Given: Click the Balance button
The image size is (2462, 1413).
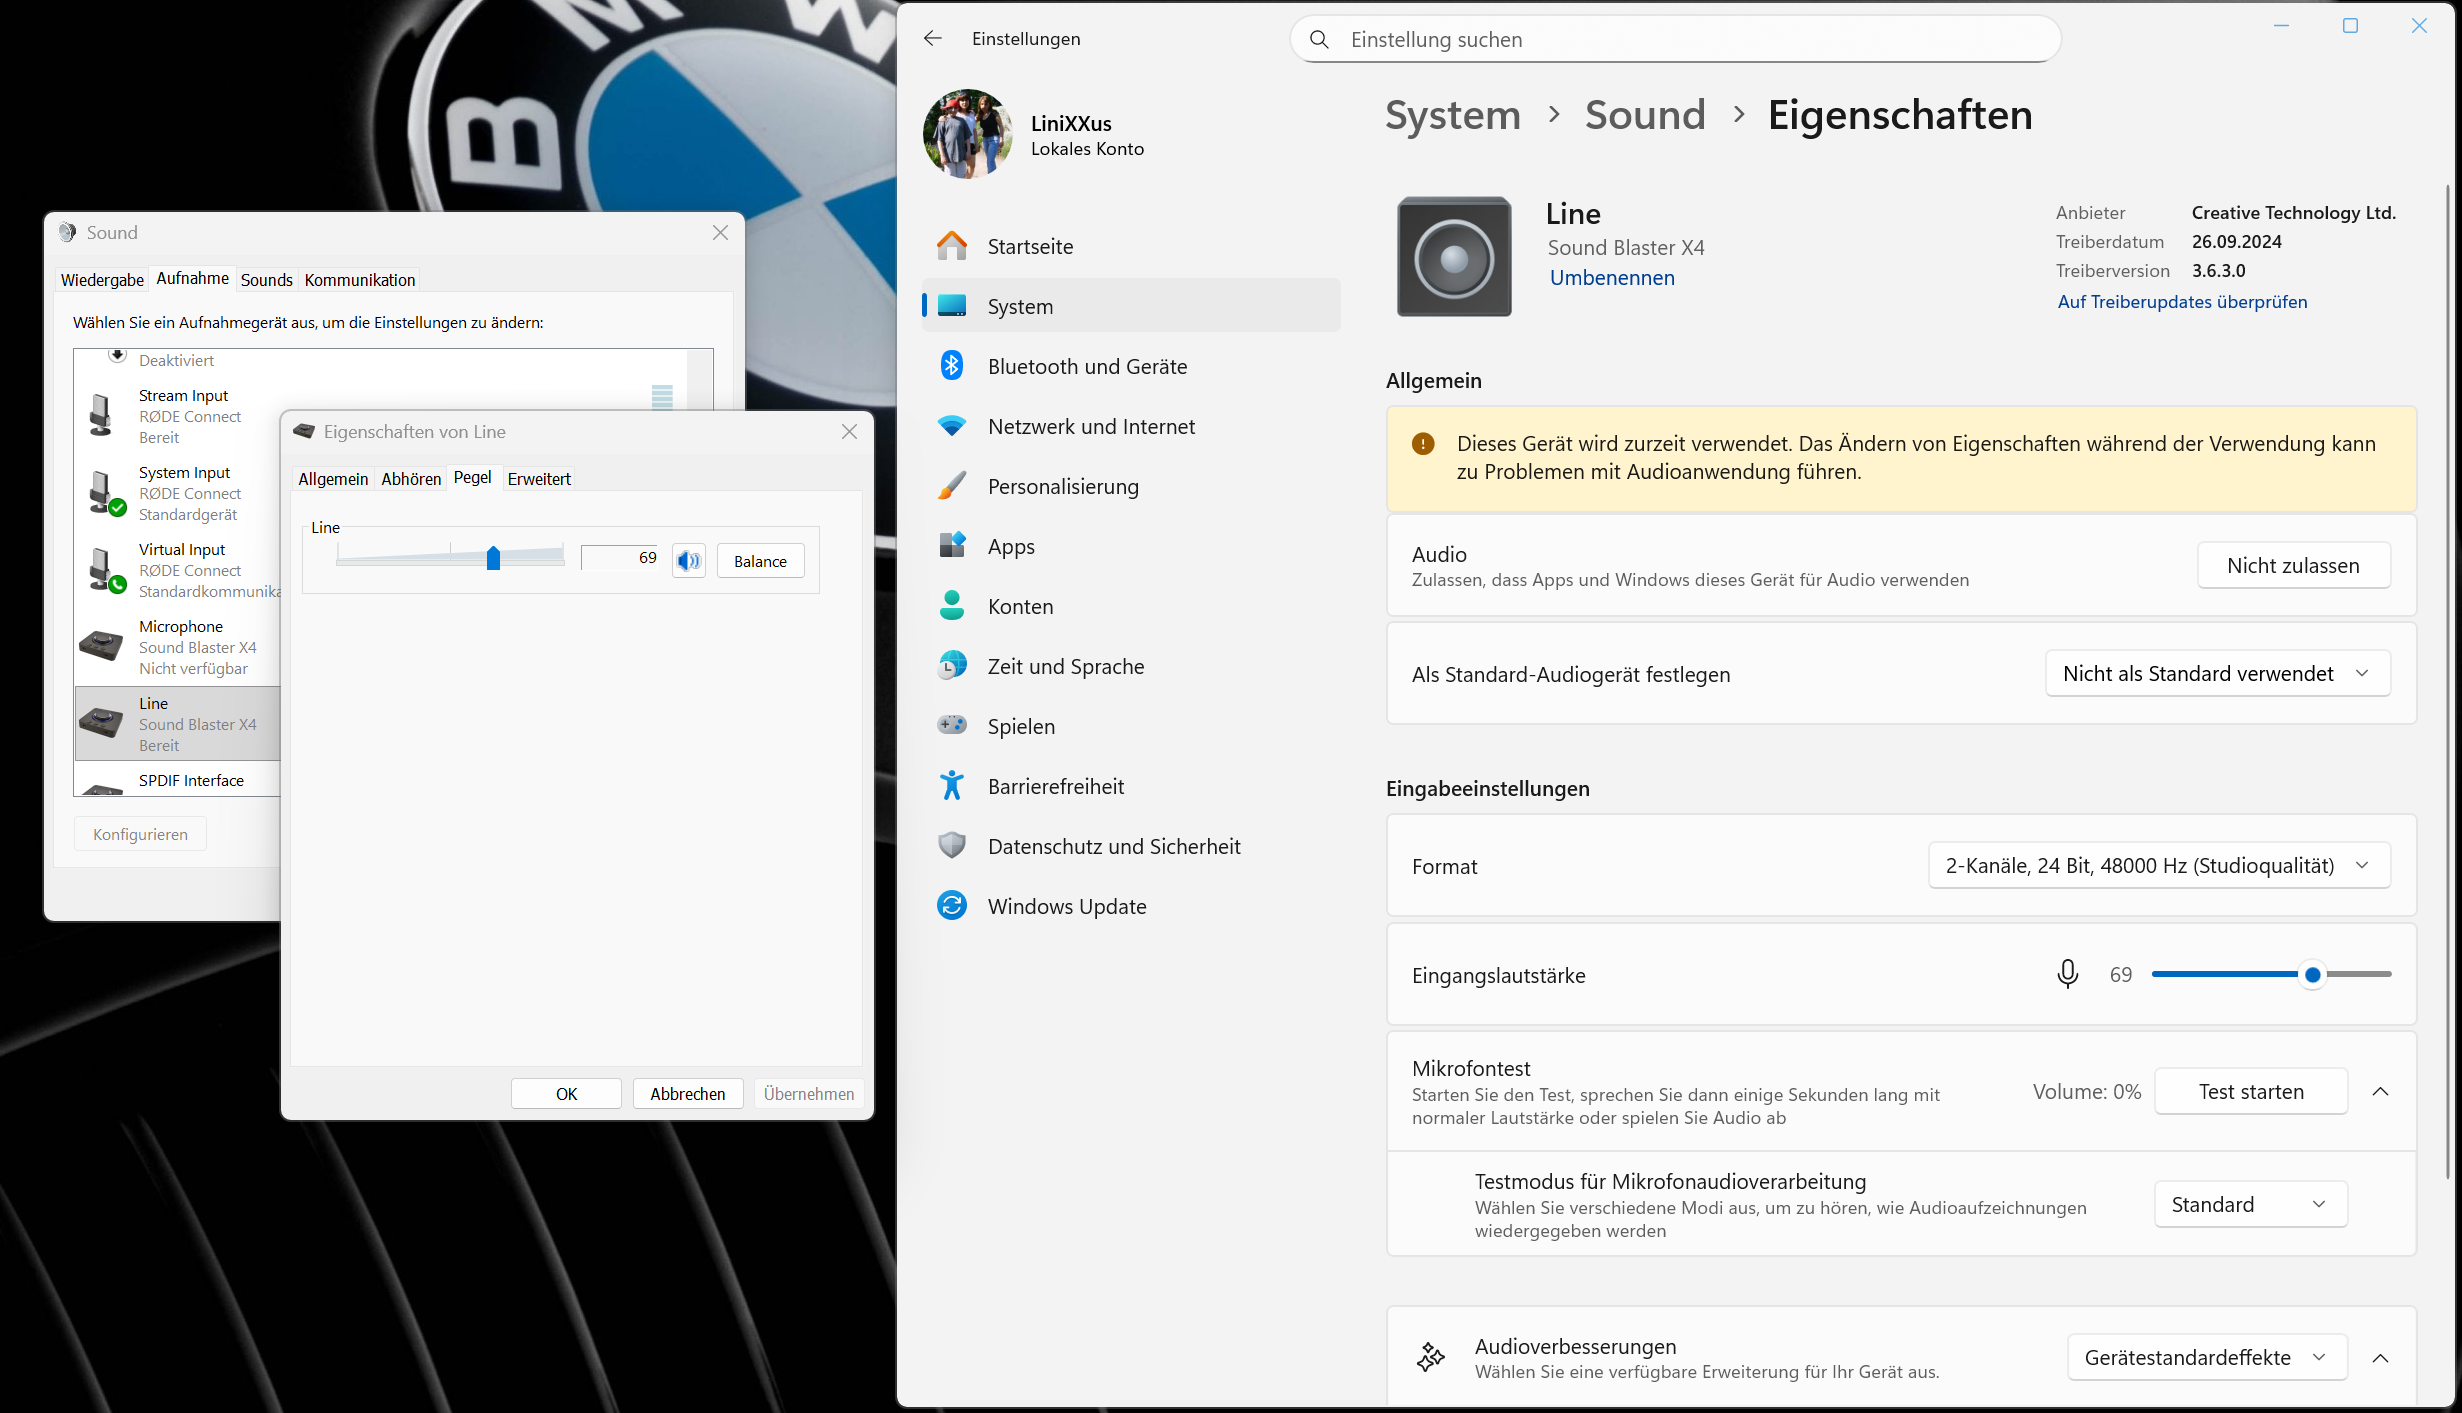Looking at the screenshot, I should click(760, 561).
